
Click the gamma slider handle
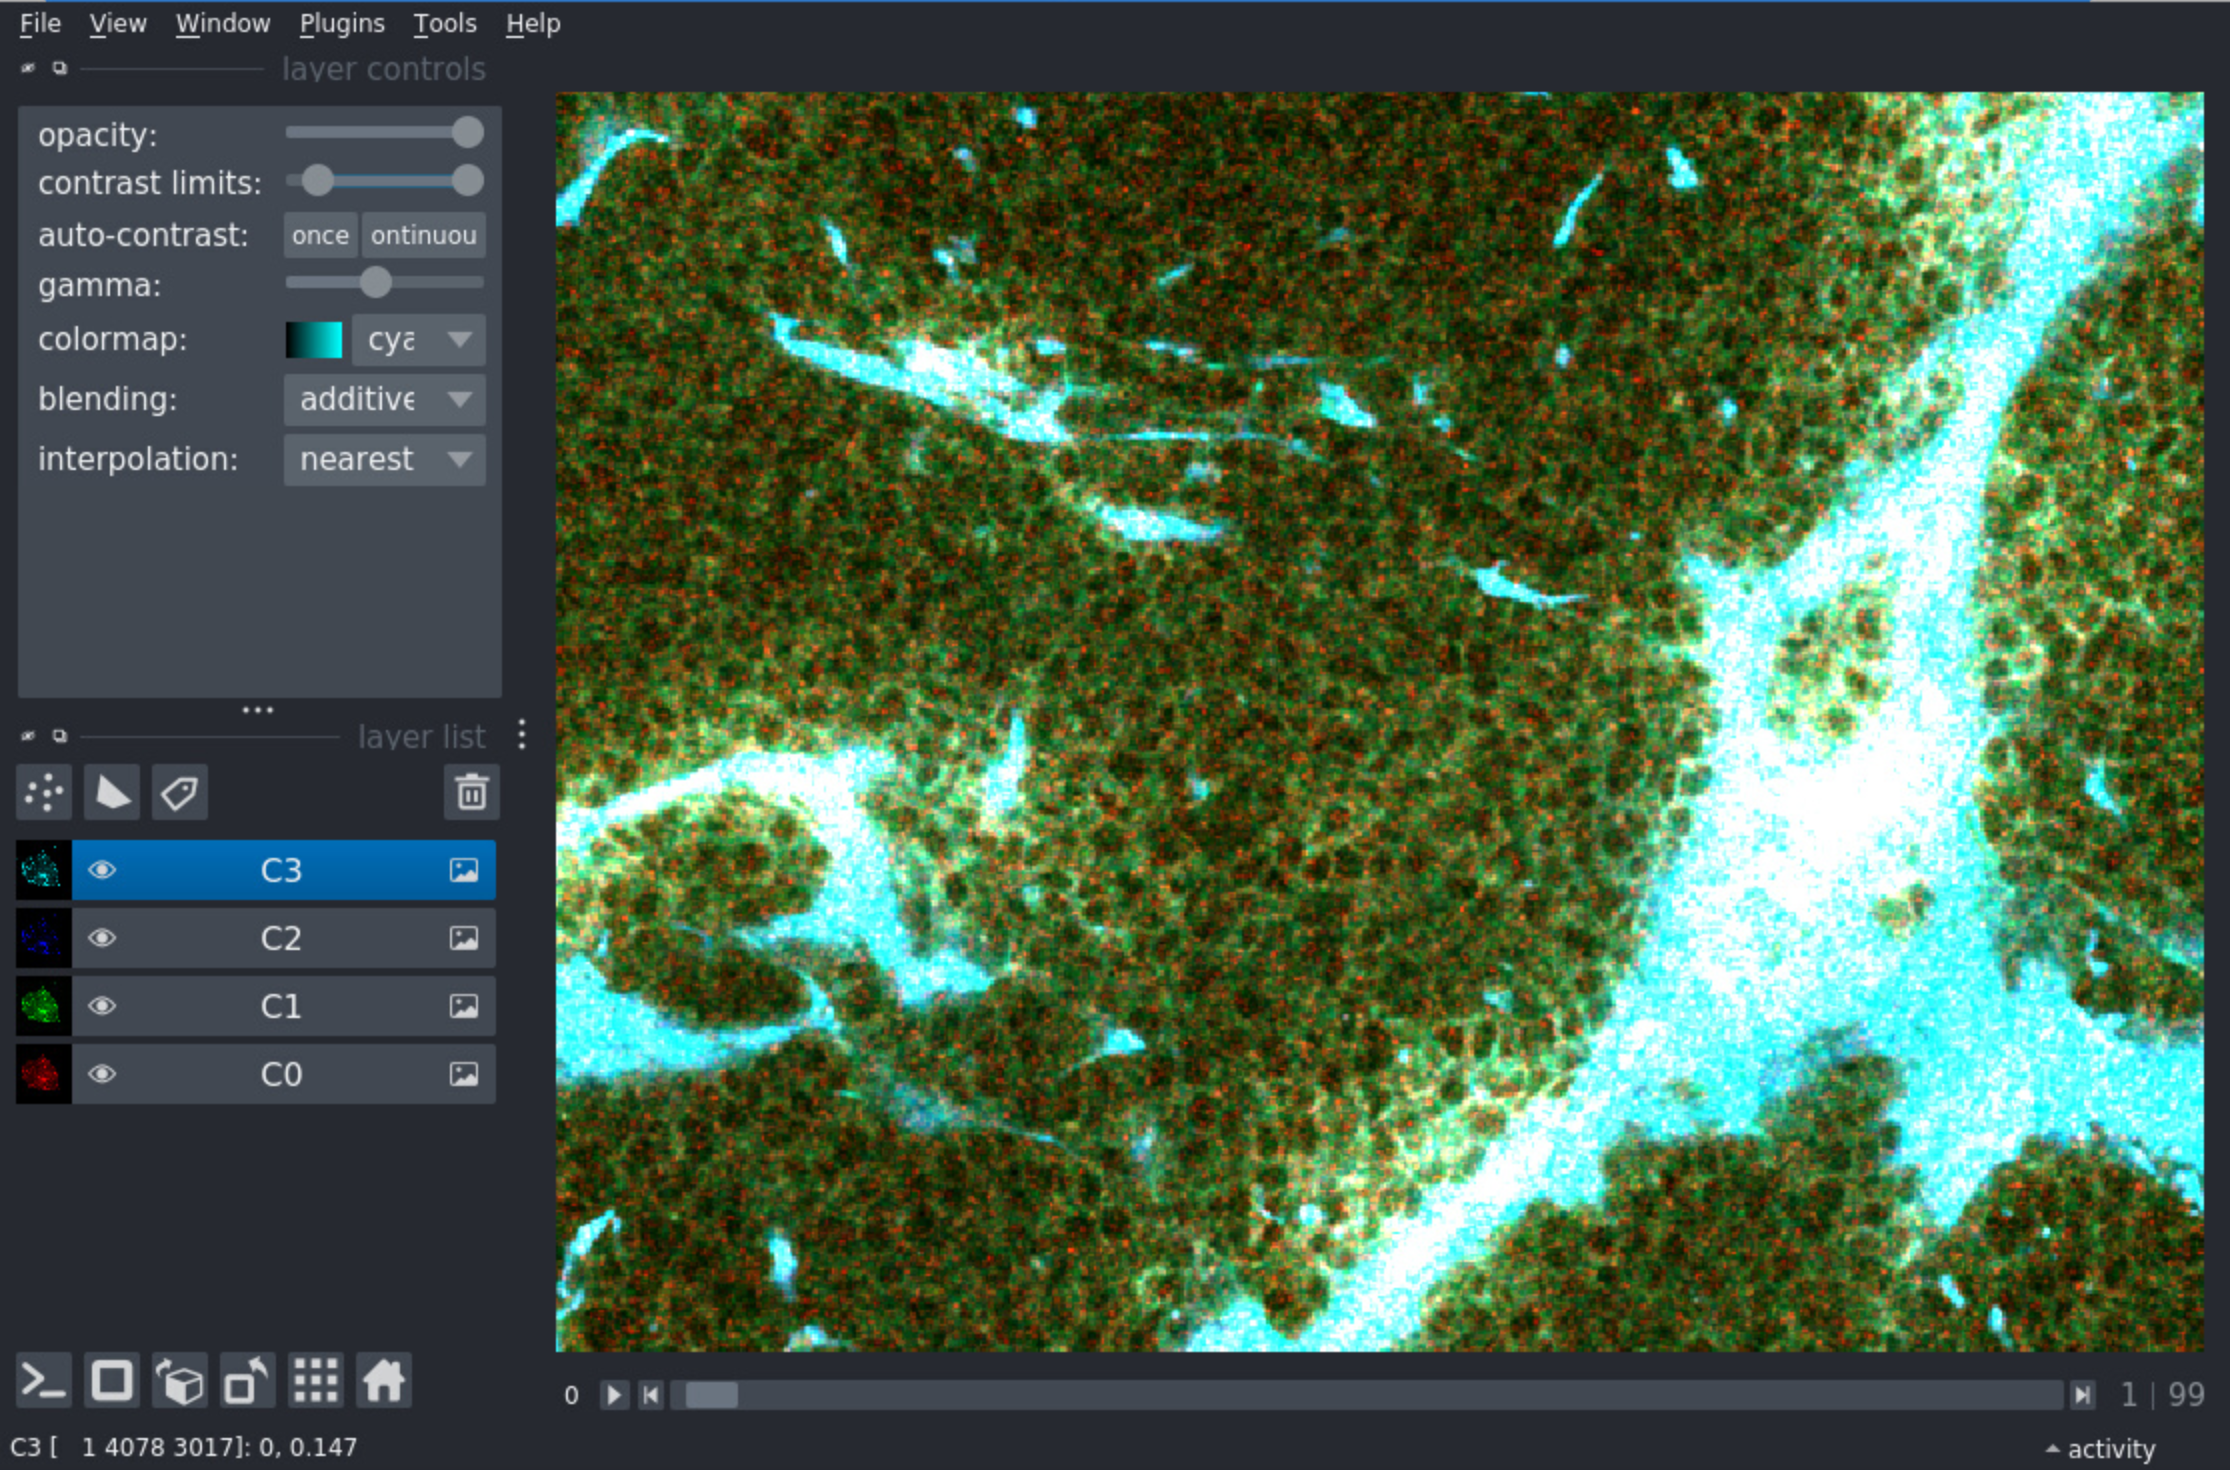tap(376, 283)
